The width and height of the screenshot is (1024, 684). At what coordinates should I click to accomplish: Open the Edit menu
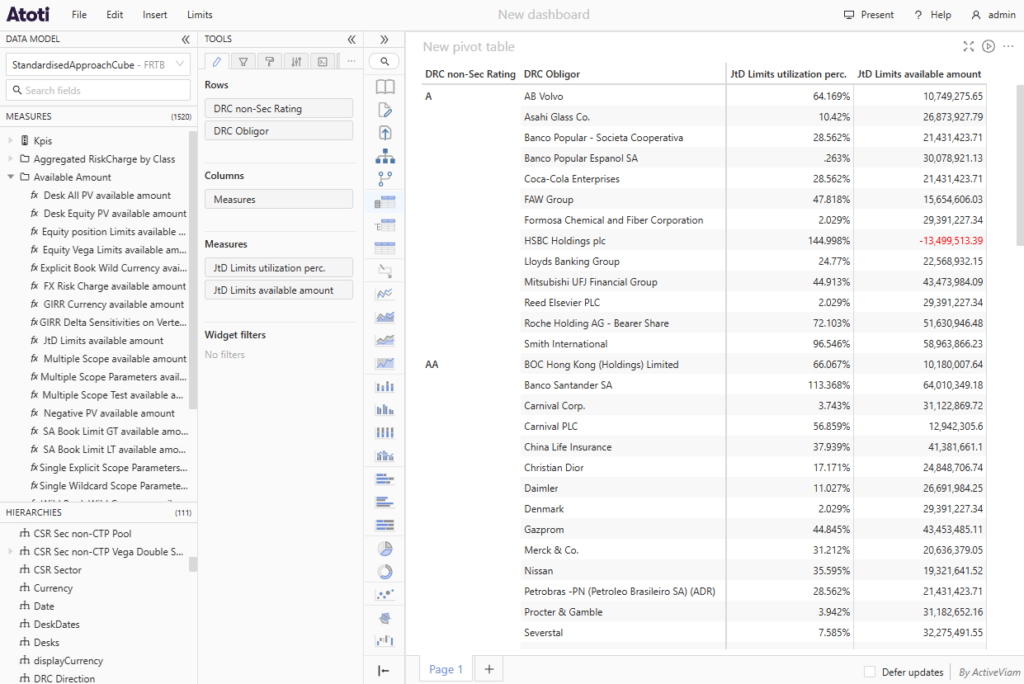tap(115, 14)
